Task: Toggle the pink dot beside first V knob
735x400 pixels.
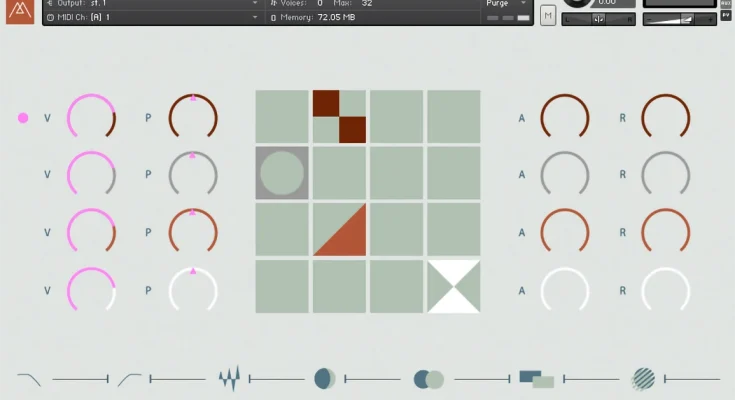Action: click(23, 118)
